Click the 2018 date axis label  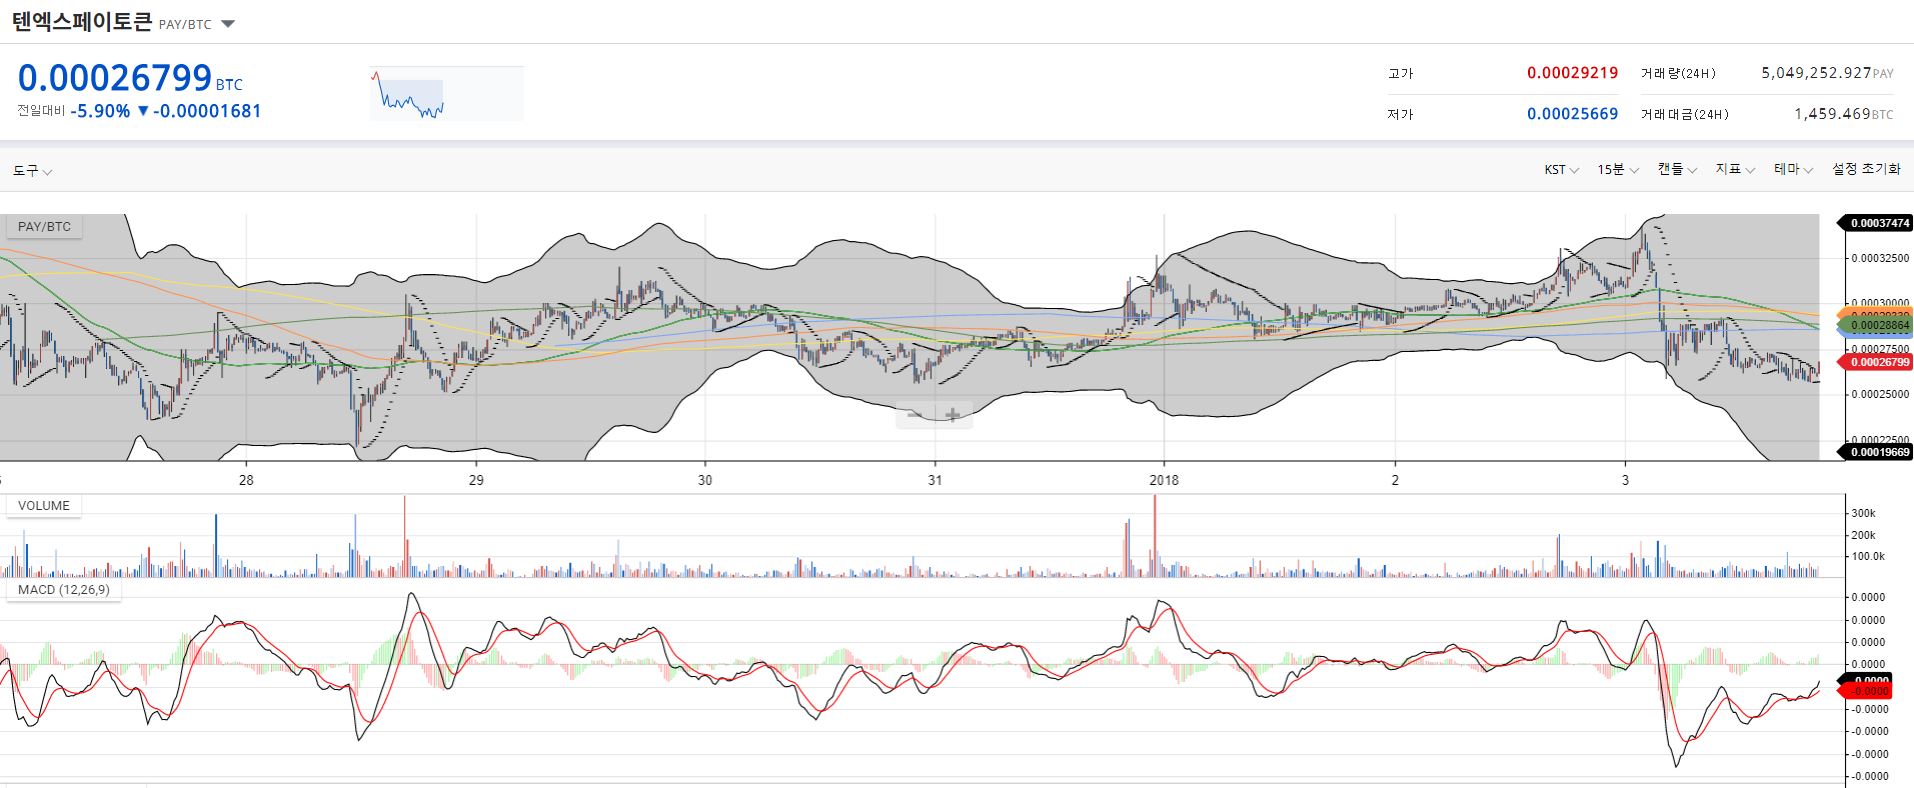tap(1164, 480)
